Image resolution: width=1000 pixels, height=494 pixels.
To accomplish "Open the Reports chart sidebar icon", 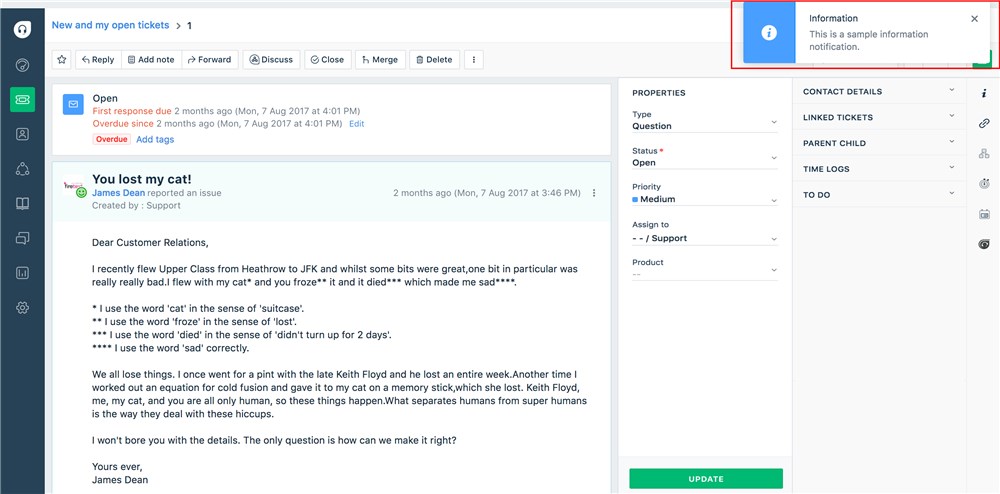I will [x=22, y=273].
